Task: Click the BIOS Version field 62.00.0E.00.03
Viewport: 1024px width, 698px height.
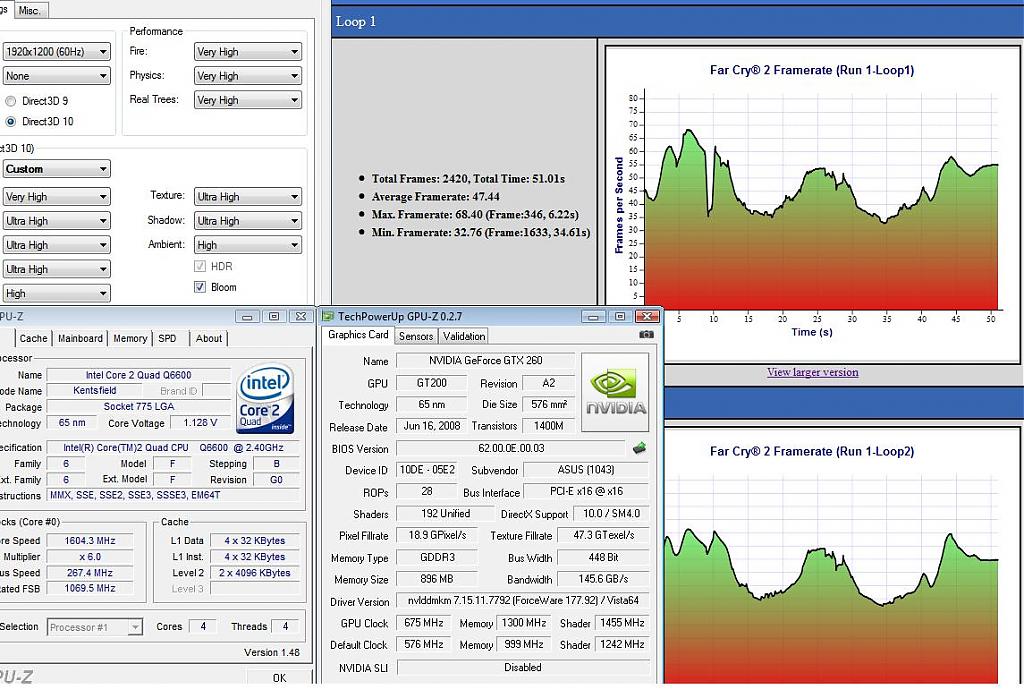Action: tap(511, 449)
